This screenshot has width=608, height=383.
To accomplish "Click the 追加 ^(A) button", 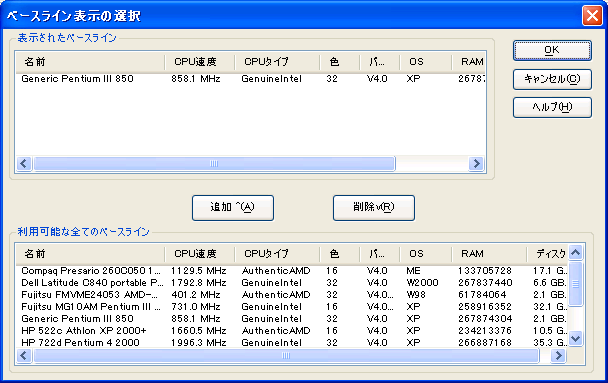I will pos(233,208).
